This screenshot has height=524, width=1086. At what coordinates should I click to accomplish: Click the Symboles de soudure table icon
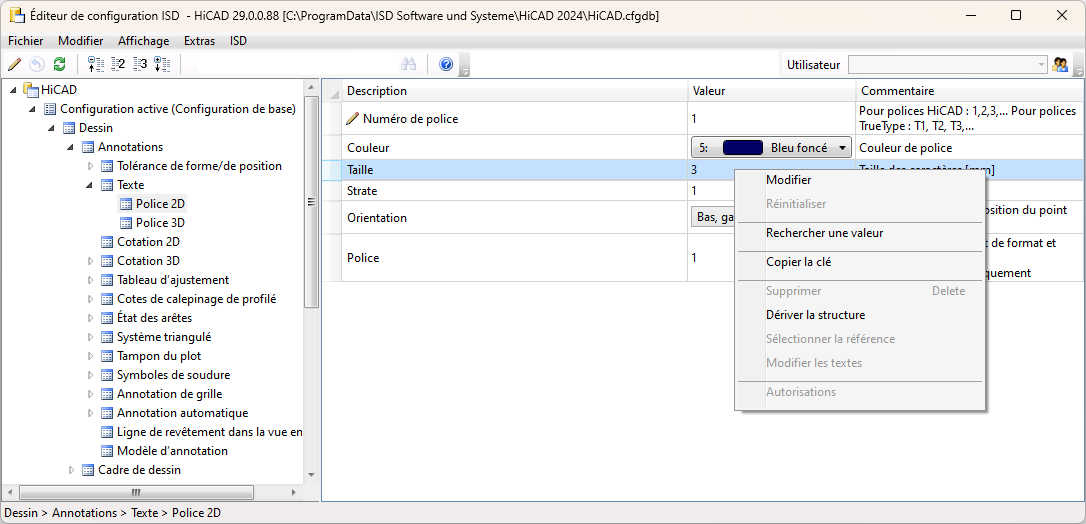pyautogui.click(x=107, y=375)
